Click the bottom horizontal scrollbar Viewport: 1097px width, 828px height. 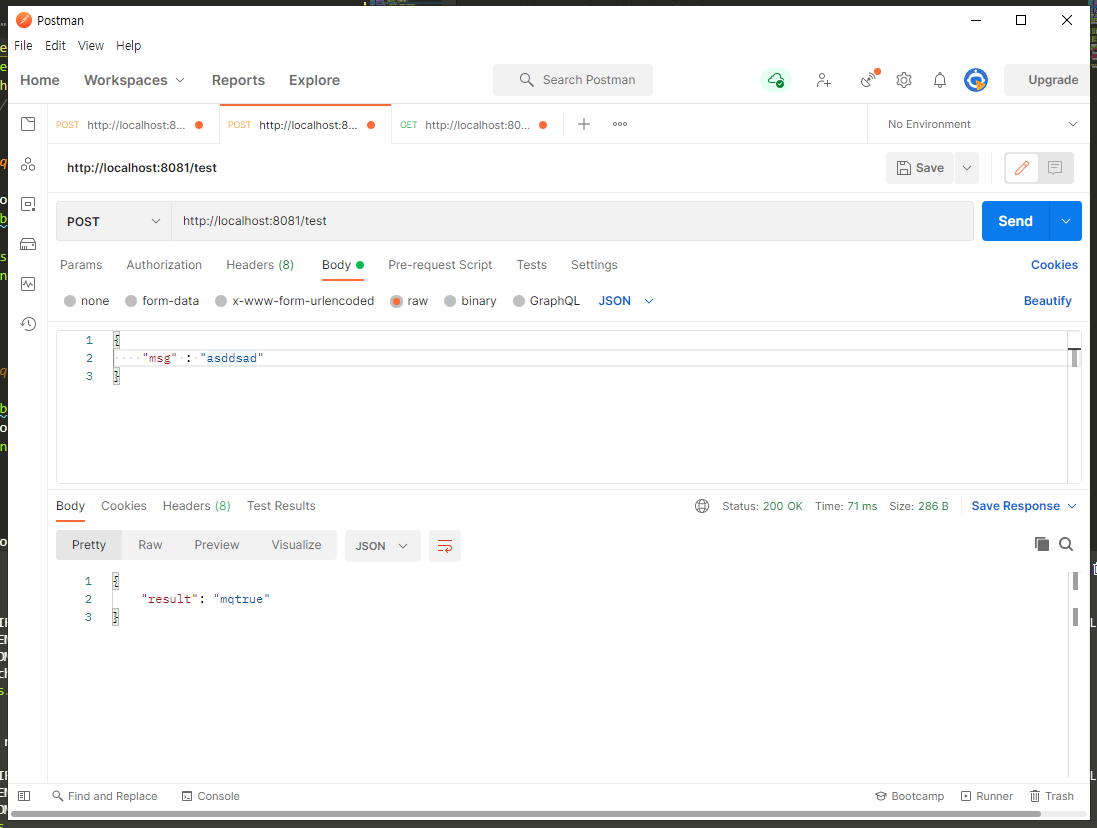(x=525, y=814)
